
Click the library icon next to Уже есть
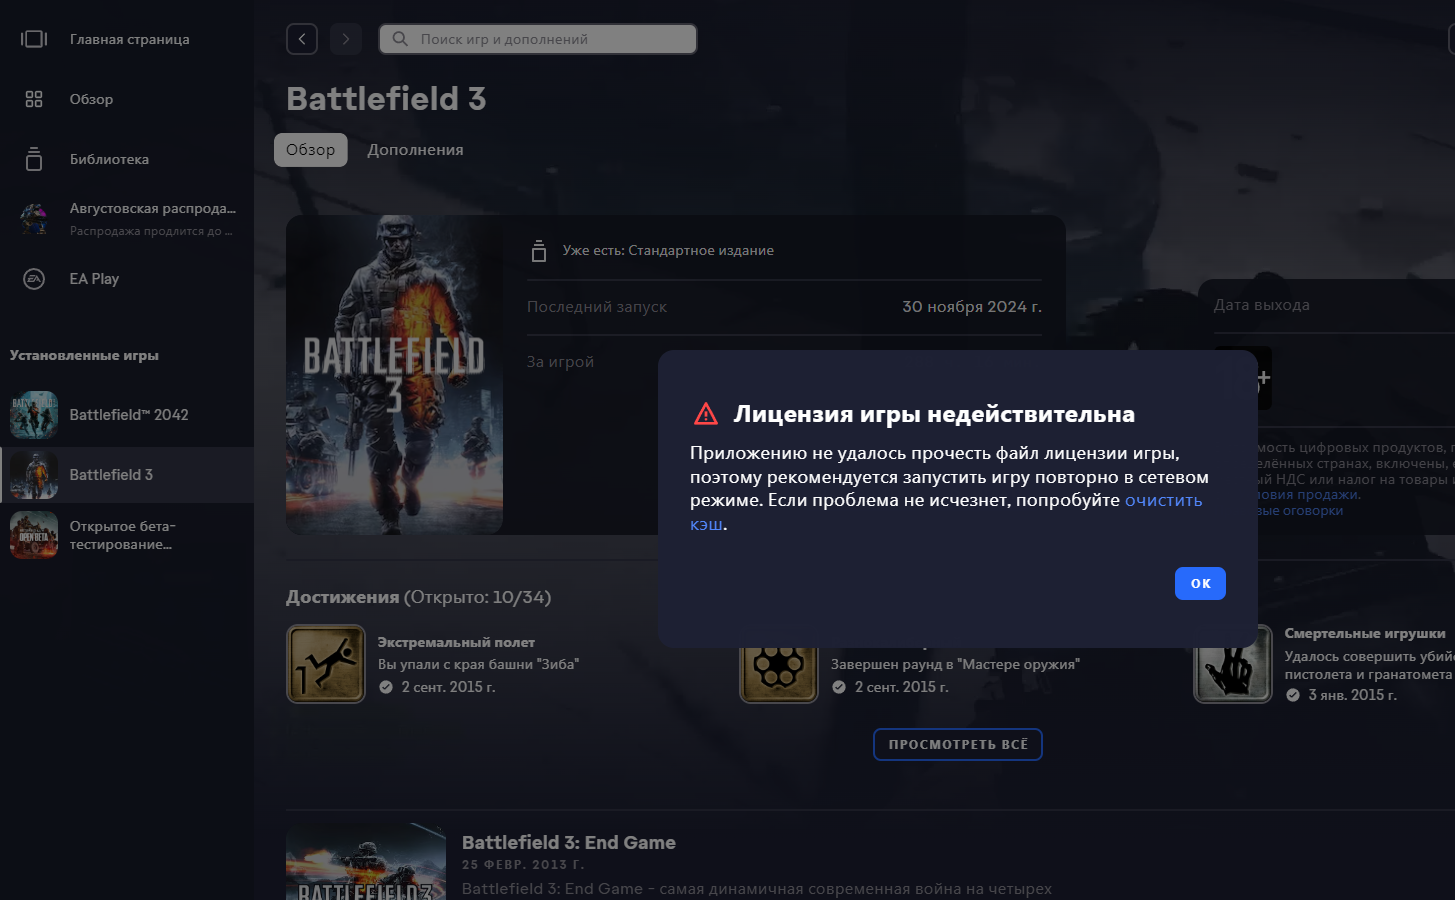click(539, 251)
